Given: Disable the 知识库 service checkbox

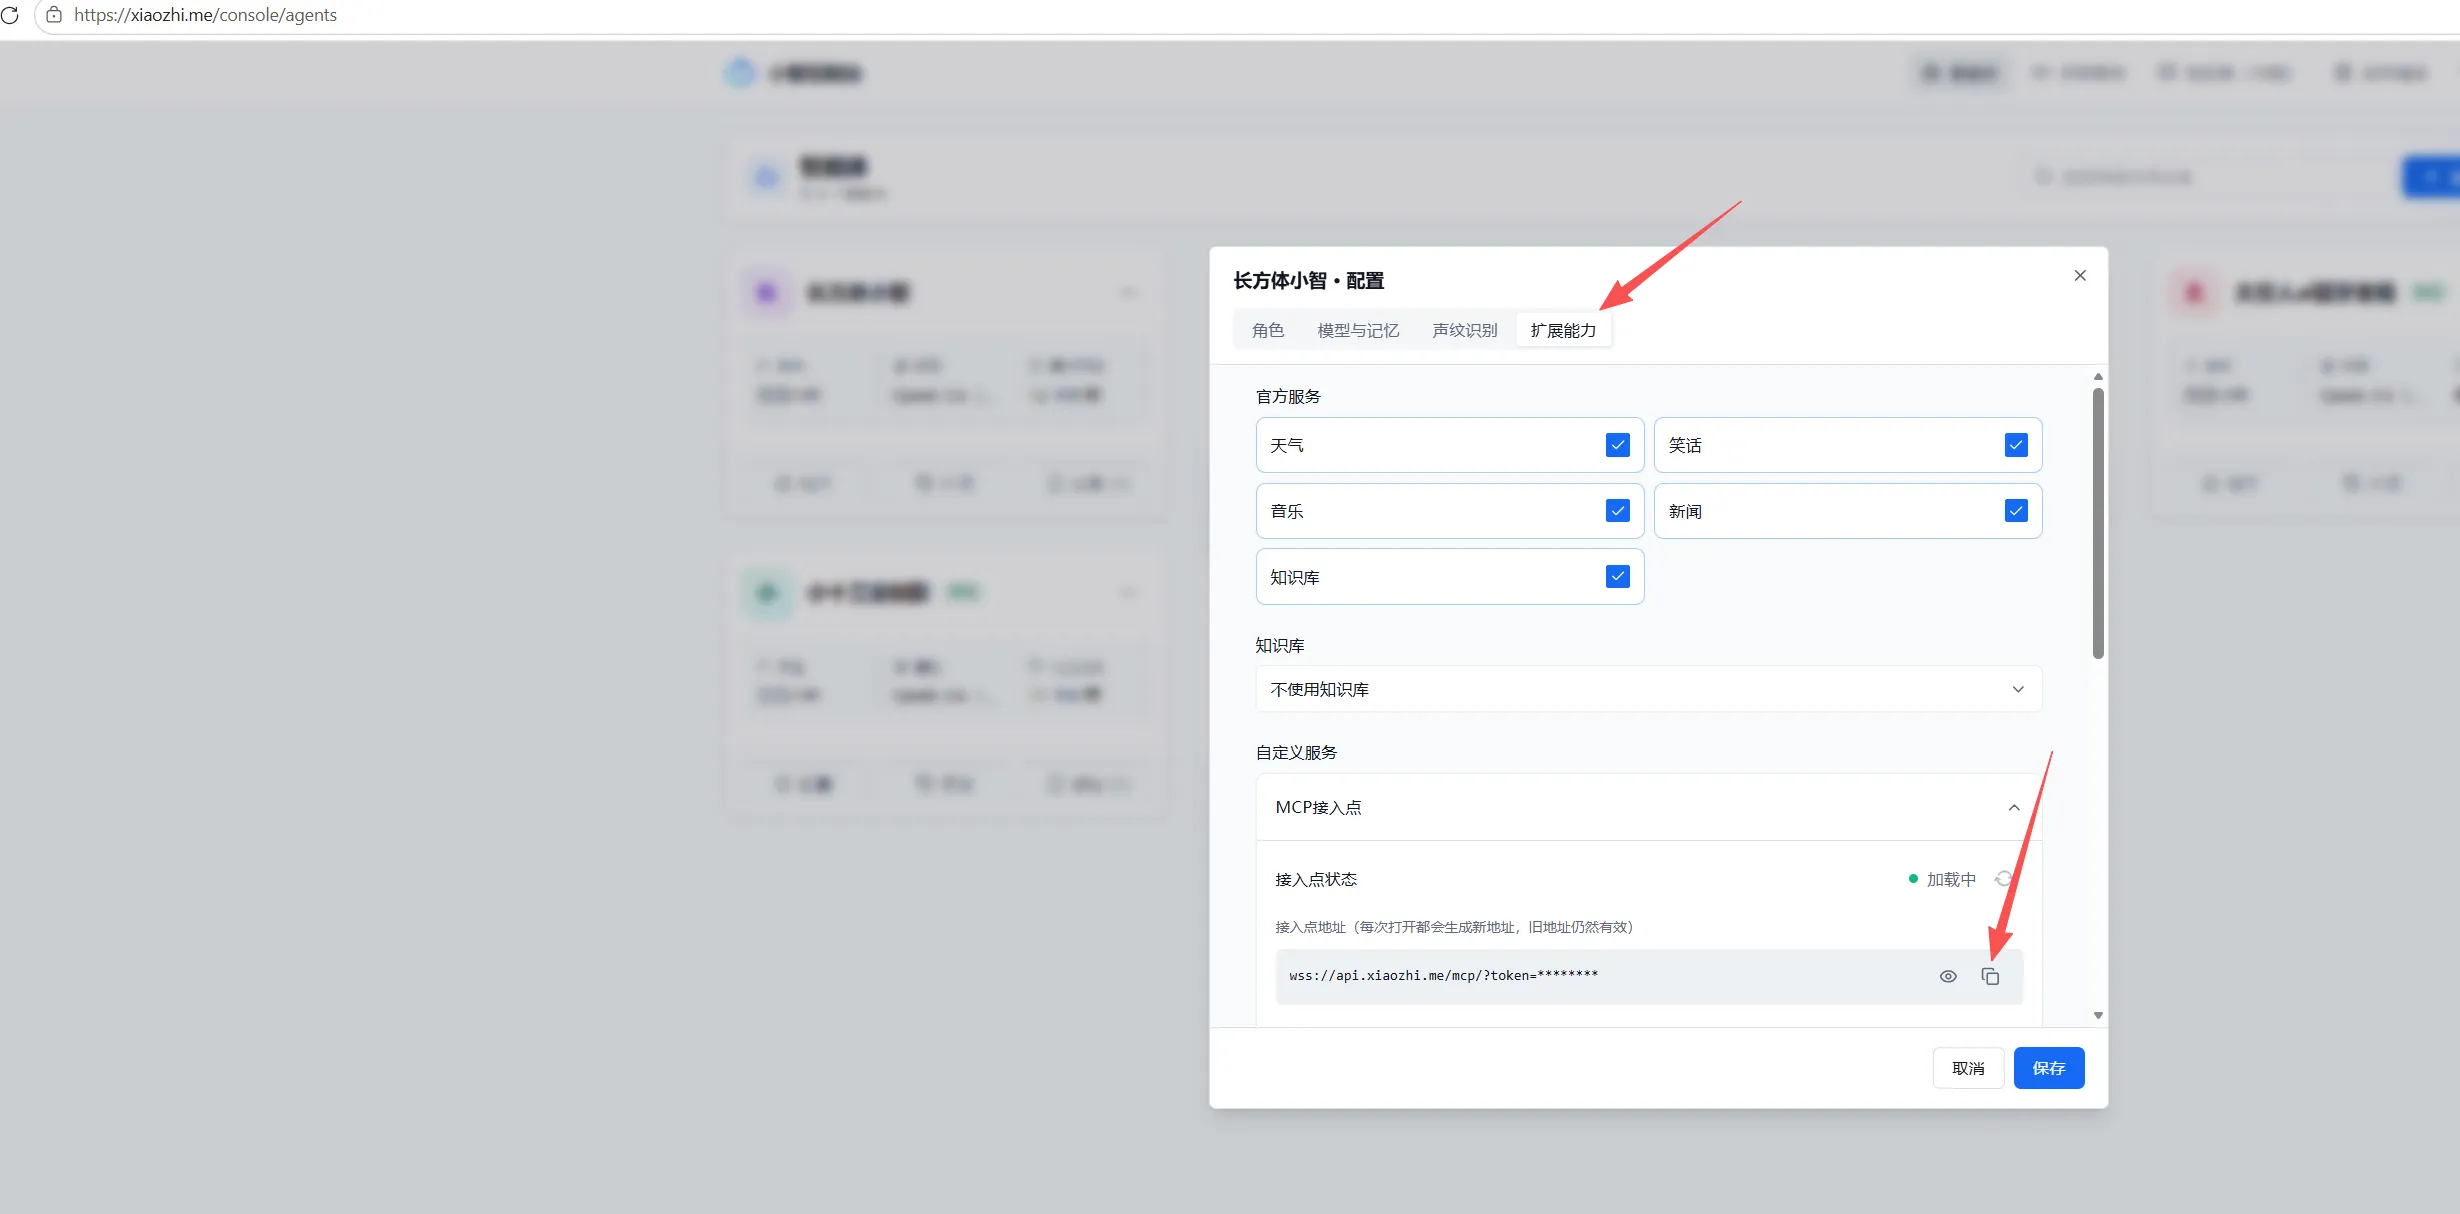Looking at the screenshot, I should 1617,576.
